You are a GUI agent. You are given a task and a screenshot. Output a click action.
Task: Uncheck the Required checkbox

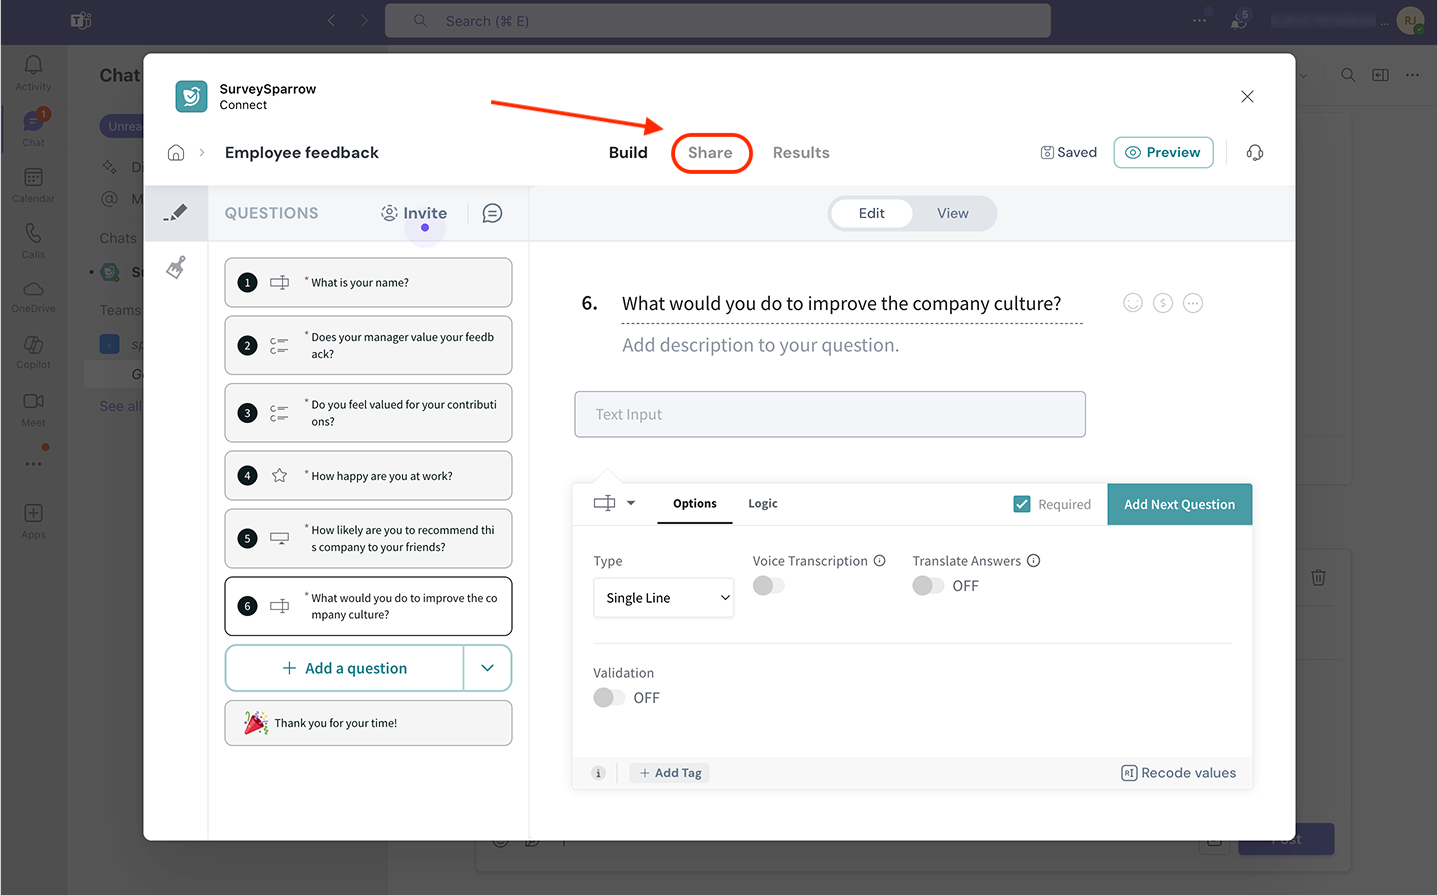(x=1022, y=504)
